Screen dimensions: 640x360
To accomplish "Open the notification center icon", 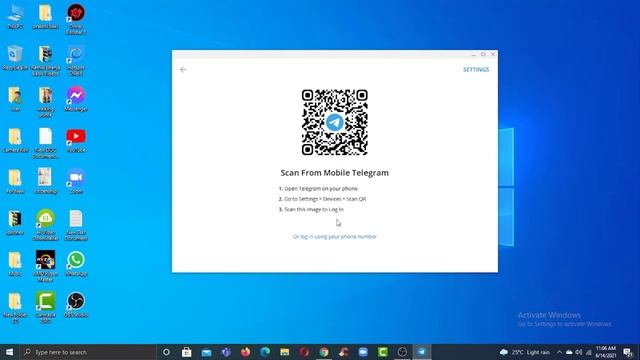I will click(x=628, y=352).
